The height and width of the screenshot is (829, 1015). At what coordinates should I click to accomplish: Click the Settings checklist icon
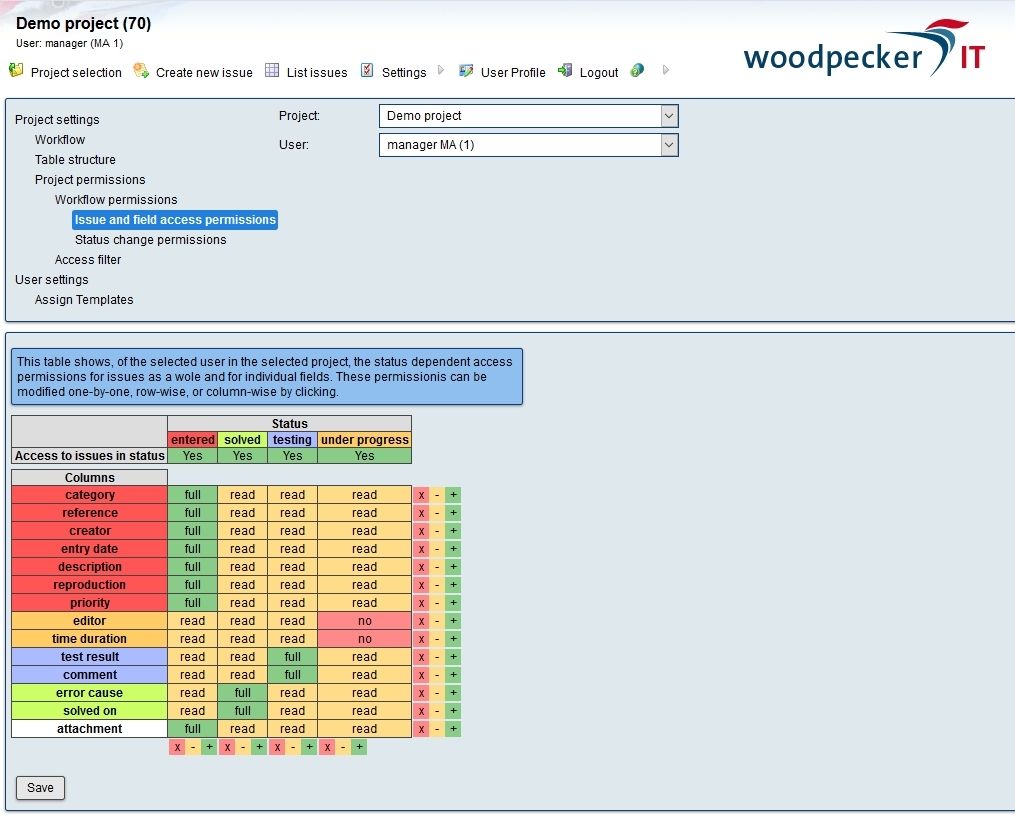coord(368,71)
